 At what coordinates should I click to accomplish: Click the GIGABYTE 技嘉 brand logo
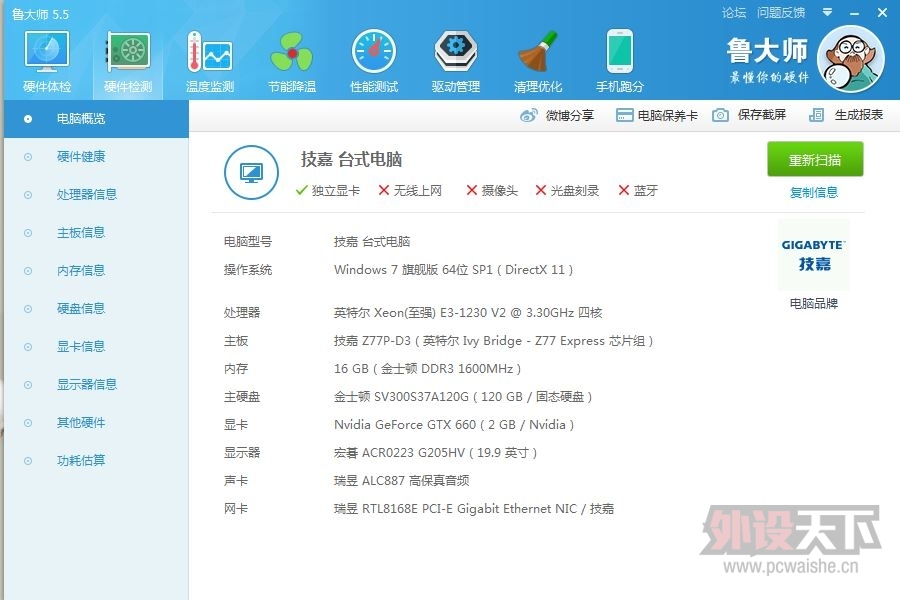pyautogui.click(x=814, y=255)
